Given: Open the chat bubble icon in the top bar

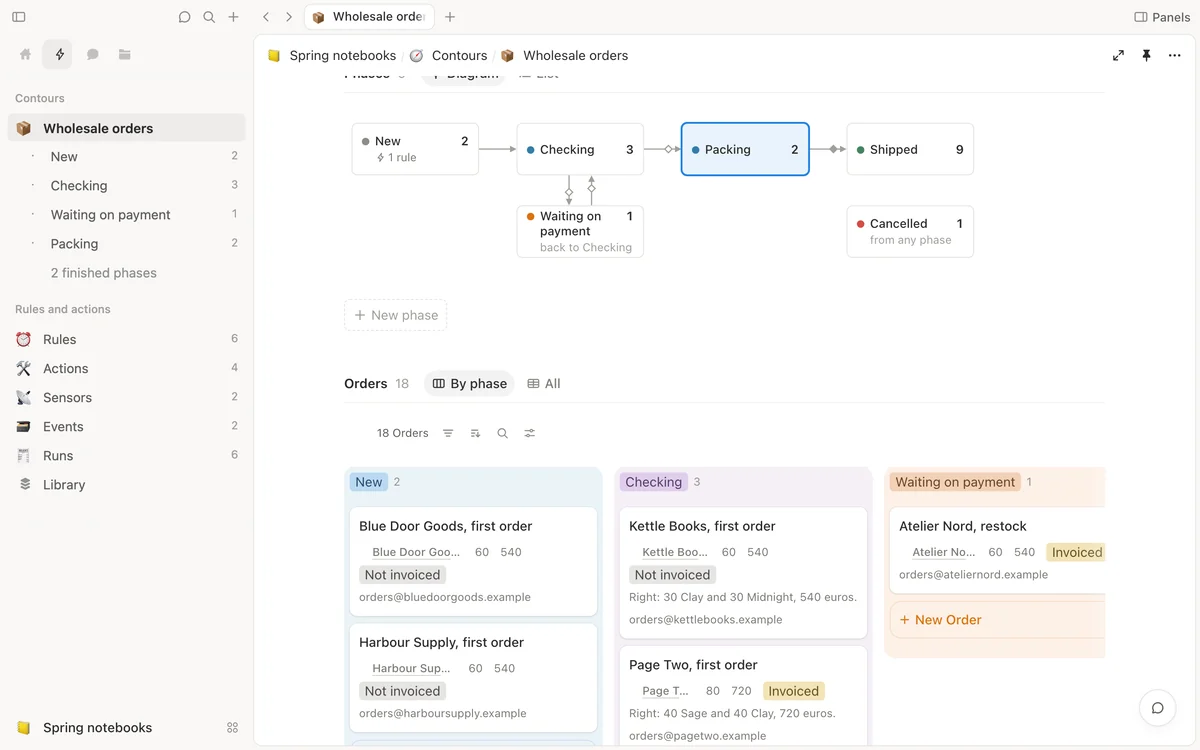Looking at the screenshot, I should (x=184, y=17).
